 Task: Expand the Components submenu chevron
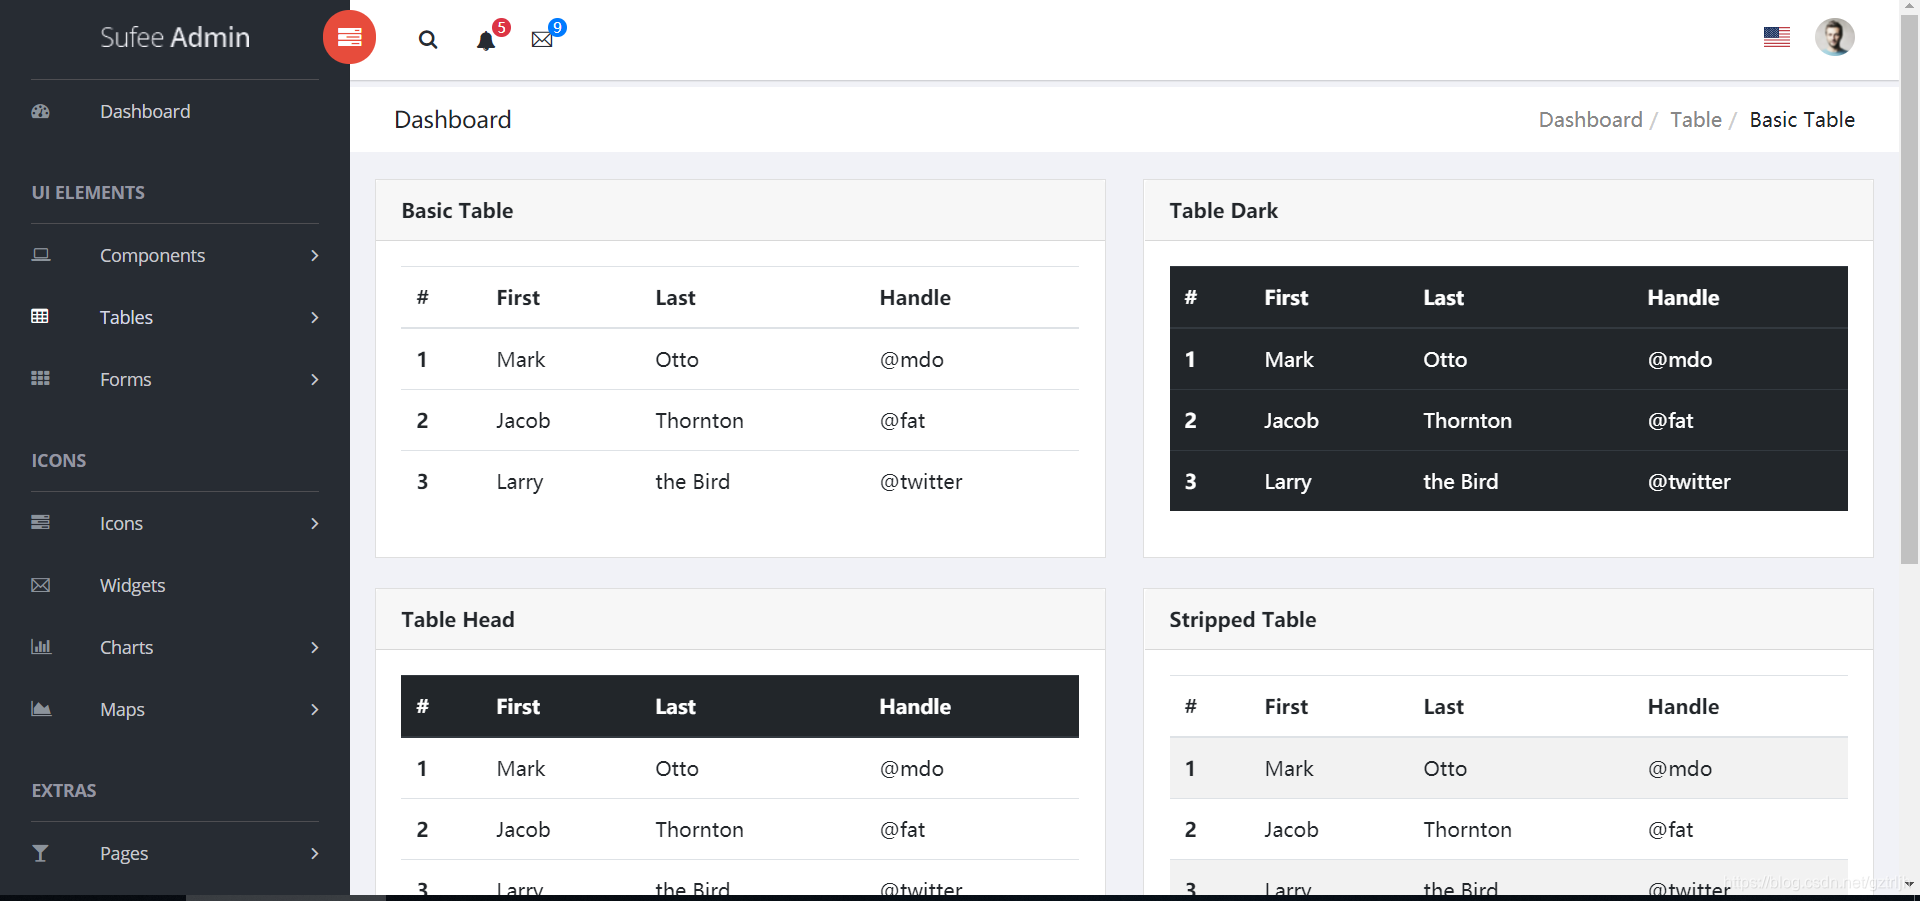pyautogui.click(x=314, y=255)
